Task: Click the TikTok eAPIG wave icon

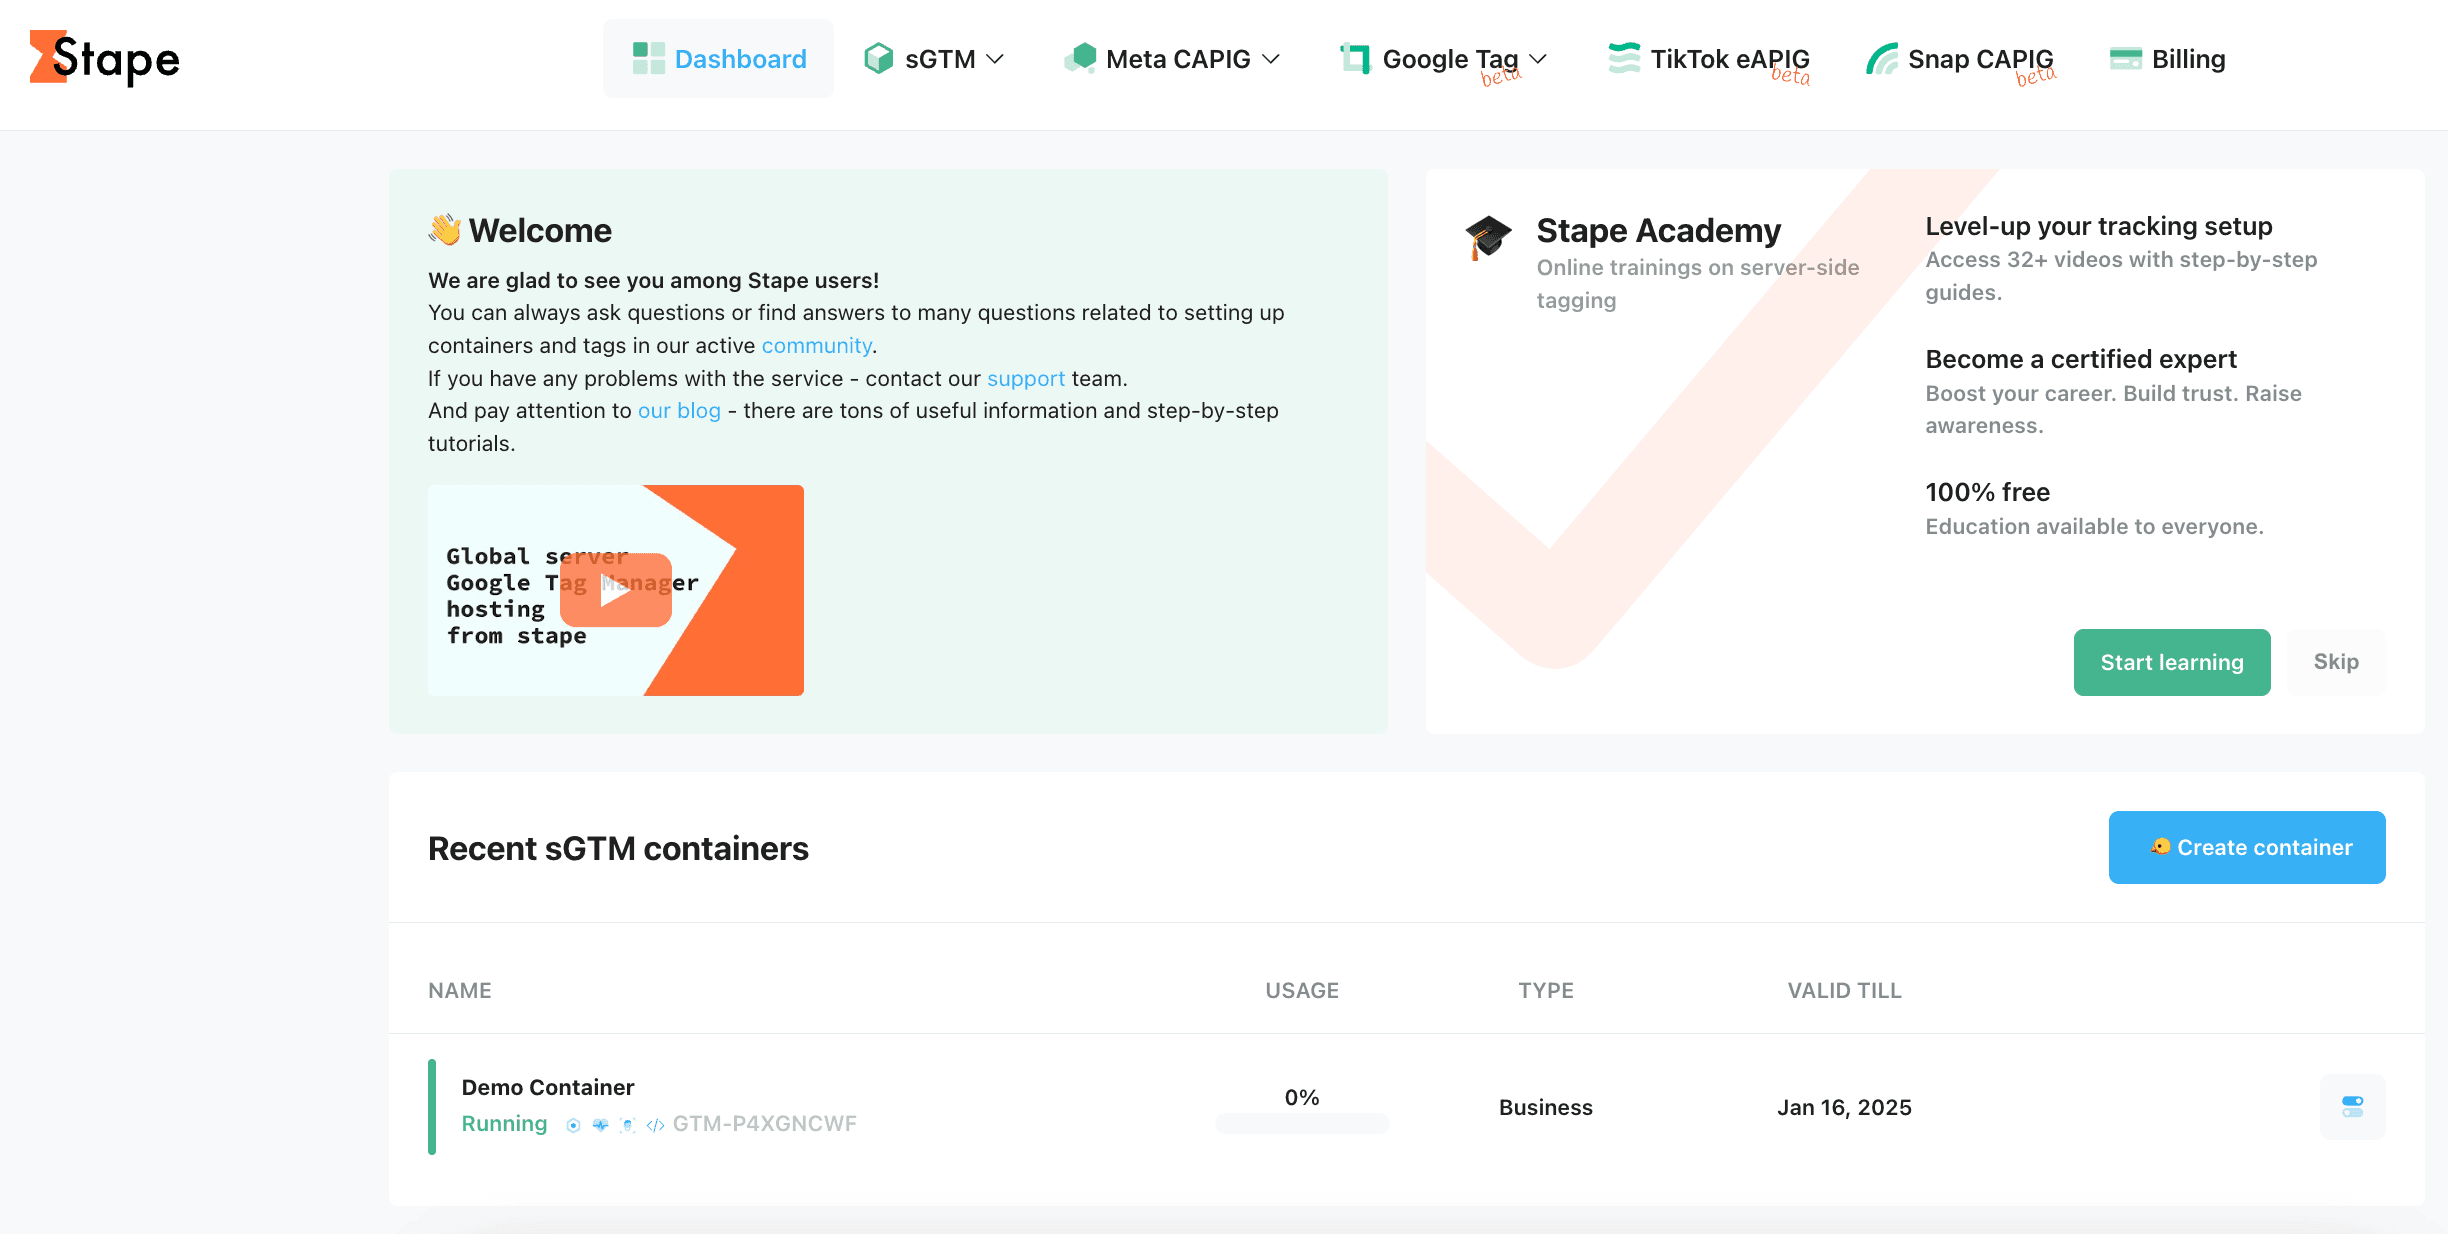Action: pyautogui.click(x=1623, y=59)
